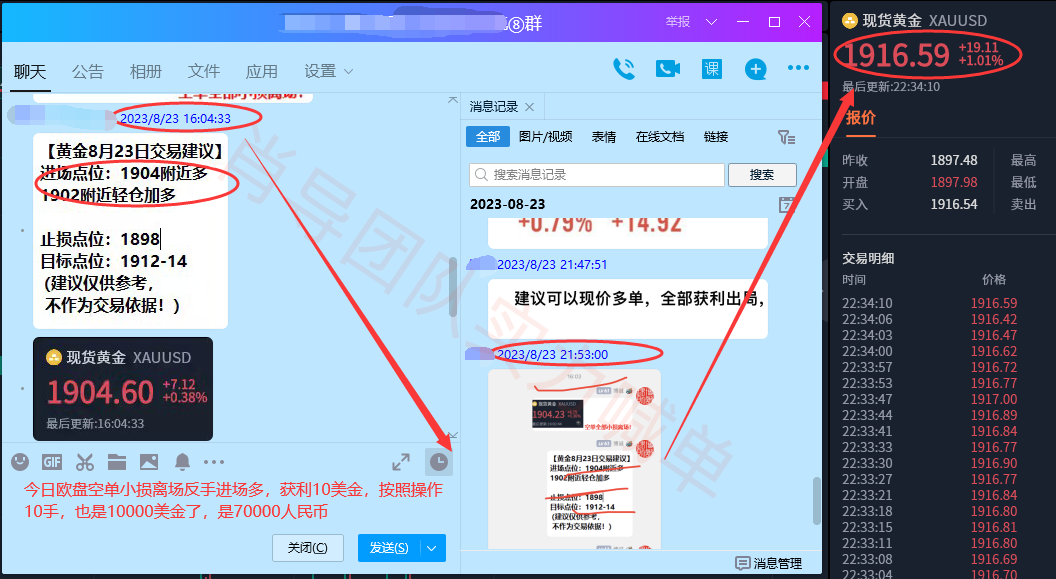Click the 开盘 value 1897.98
This screenshot has width=1056, height=579.
pyautogui.click(x=954, y=182)
